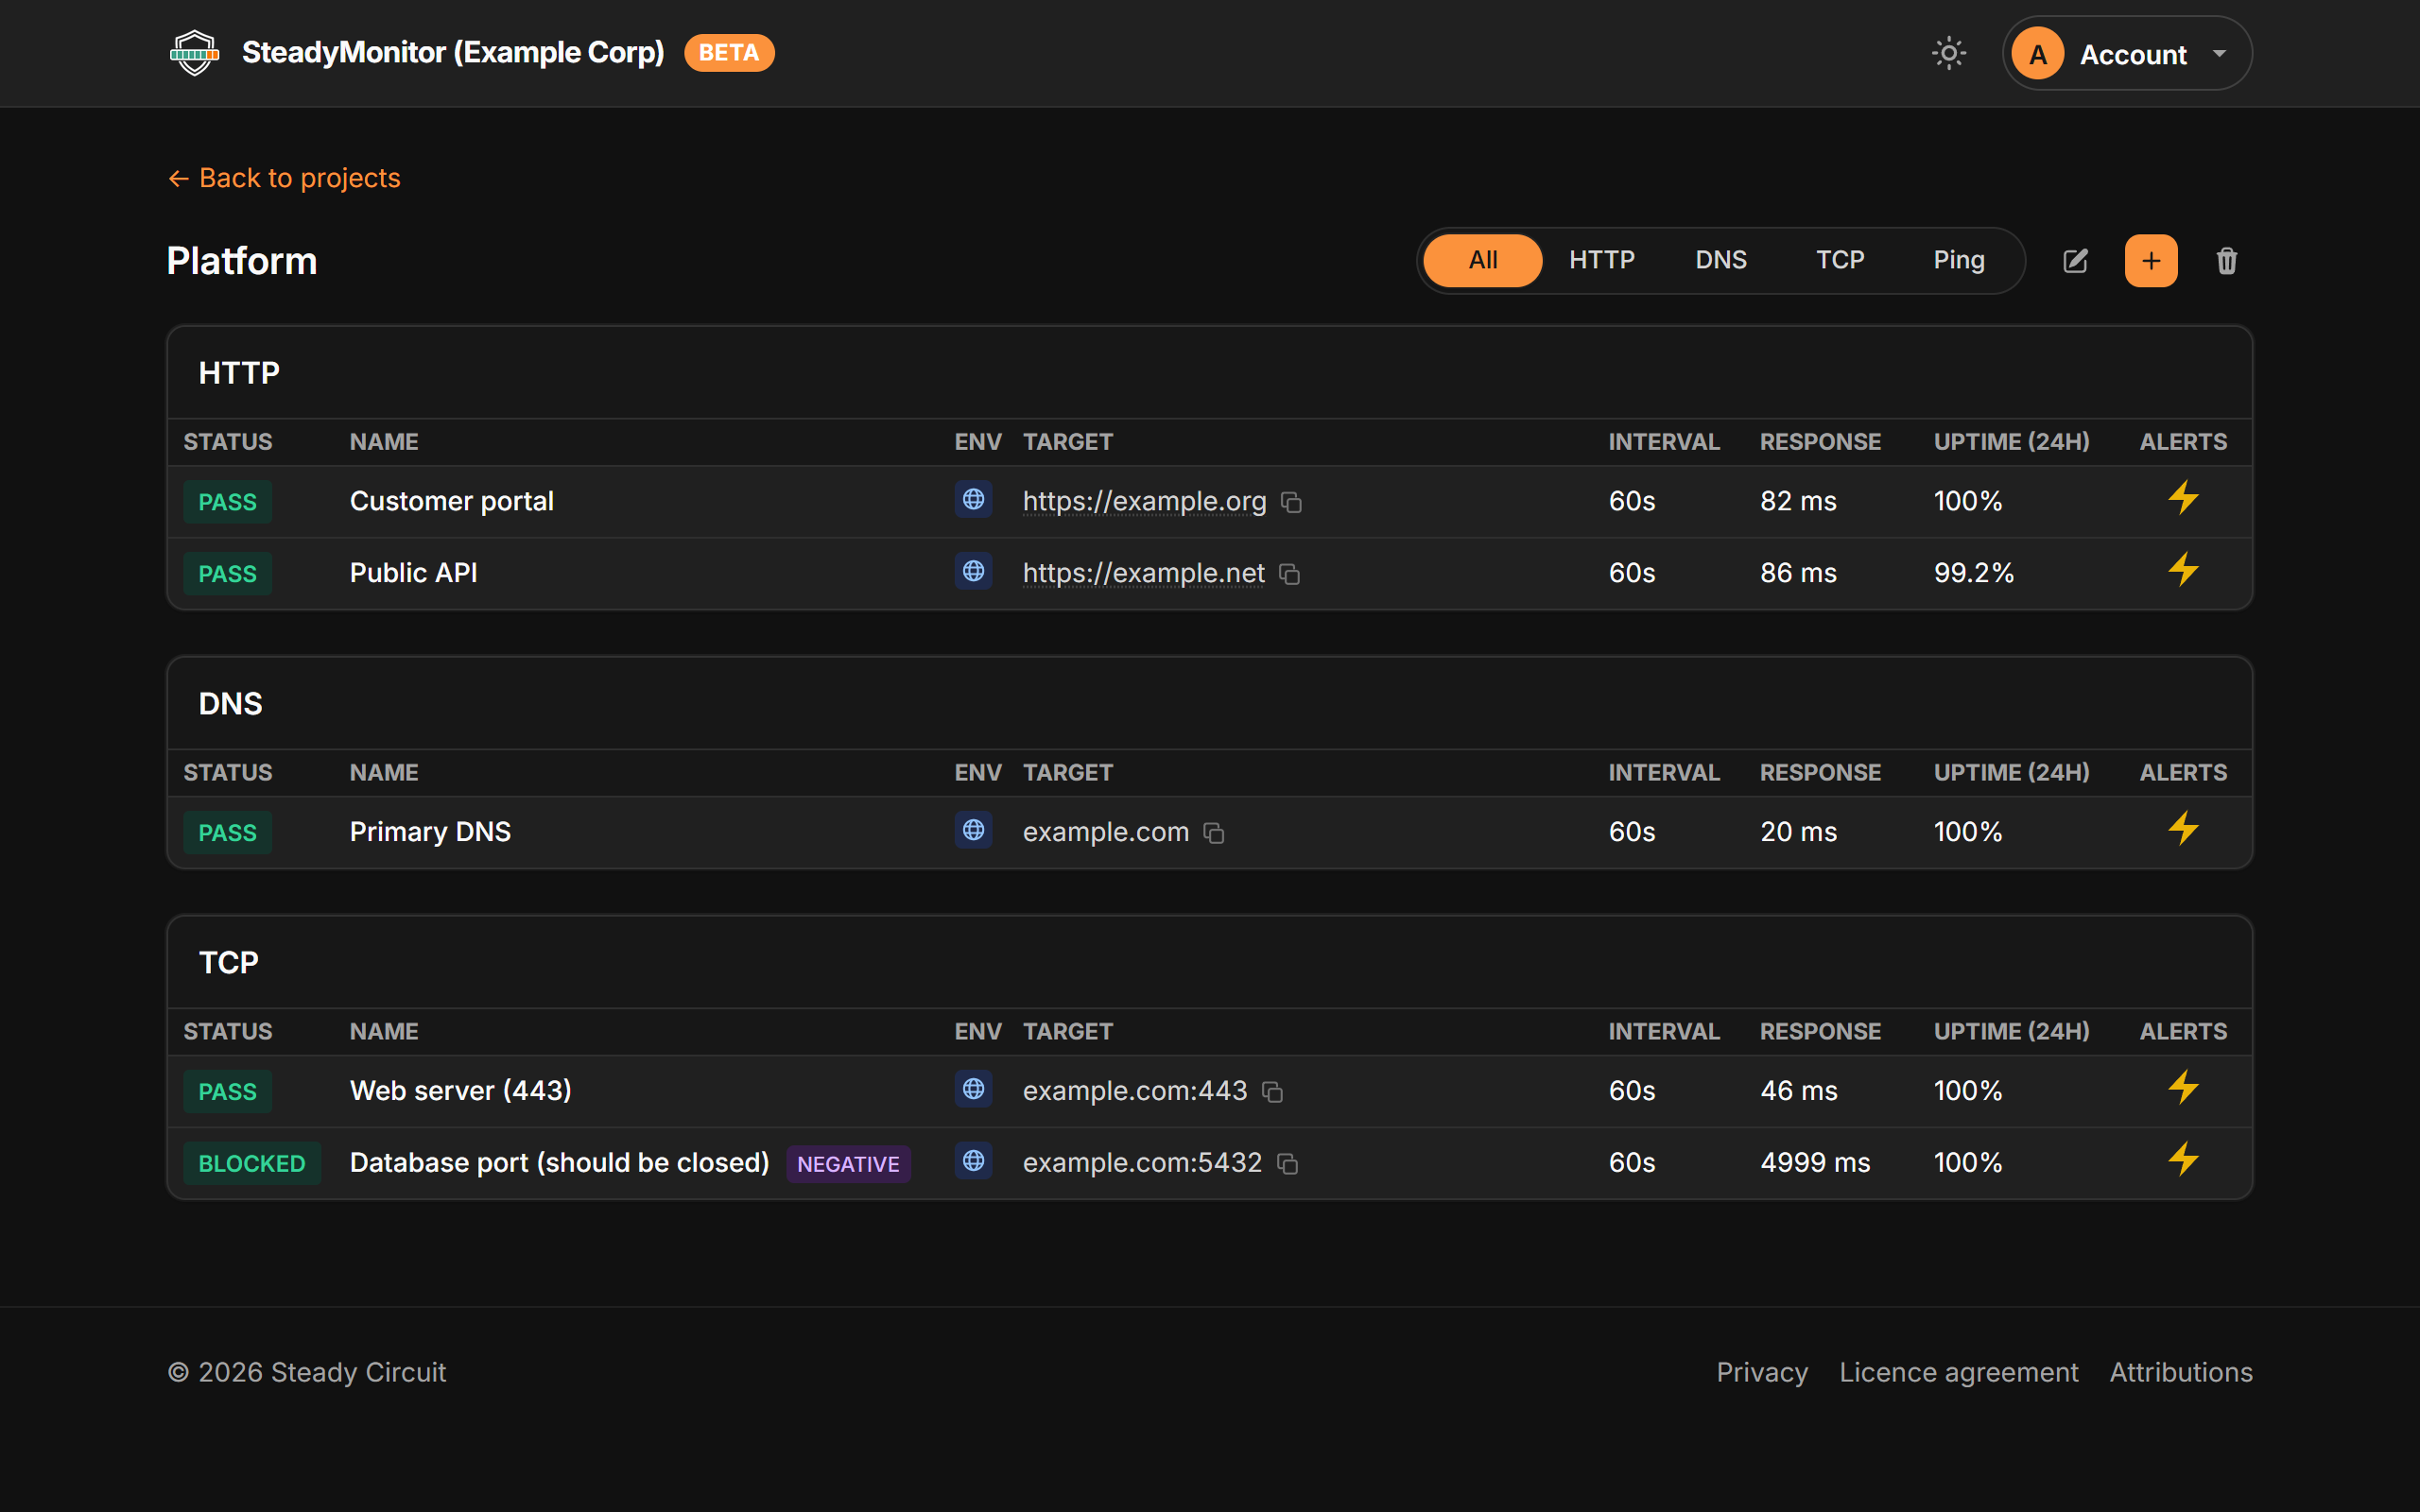
Task: Open the https://example.net target link
Action: pyautogui.click(x=1143, y=573)
